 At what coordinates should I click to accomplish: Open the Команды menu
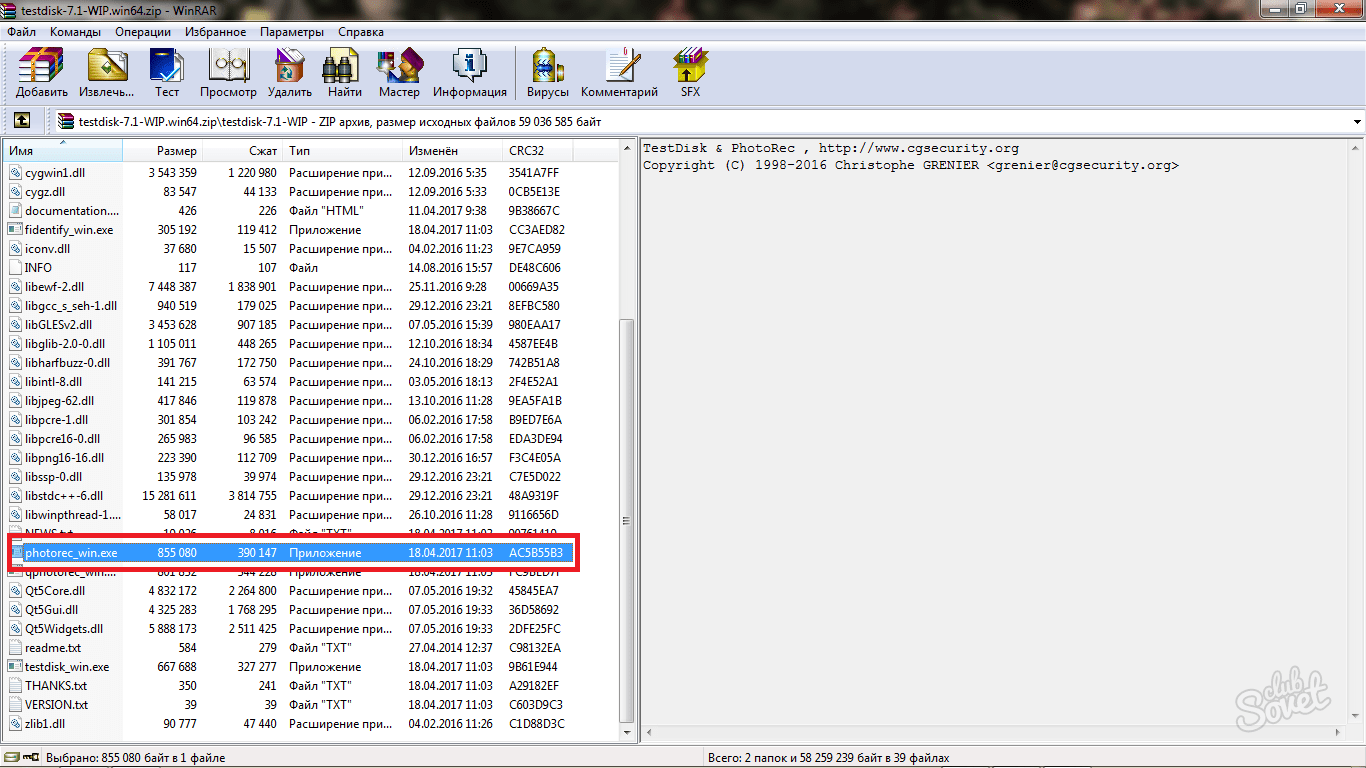tap(75, 32)
